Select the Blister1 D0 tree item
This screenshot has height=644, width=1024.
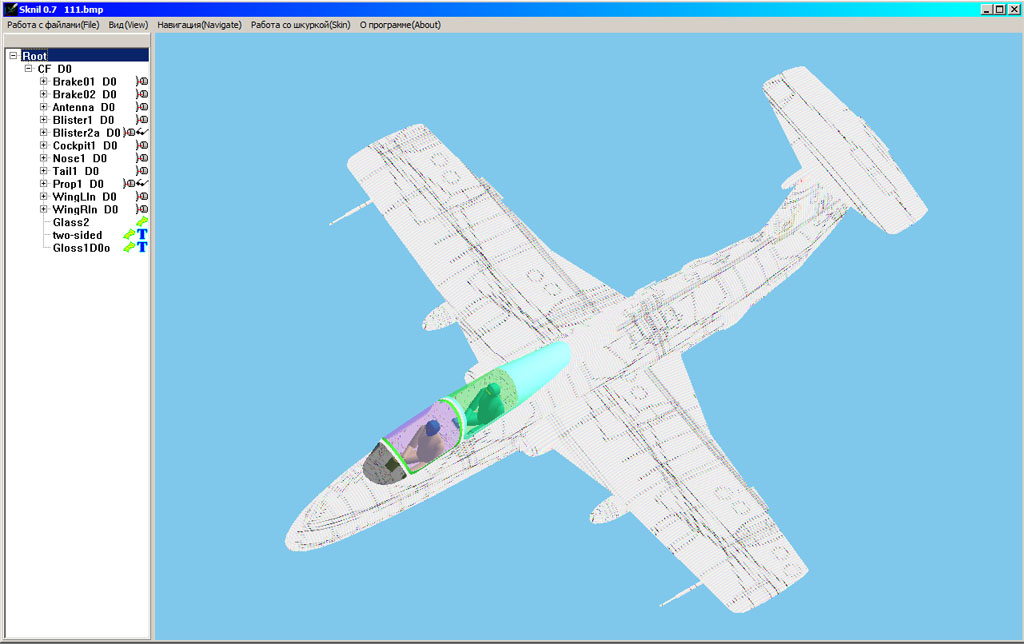(x=83, y=120)
